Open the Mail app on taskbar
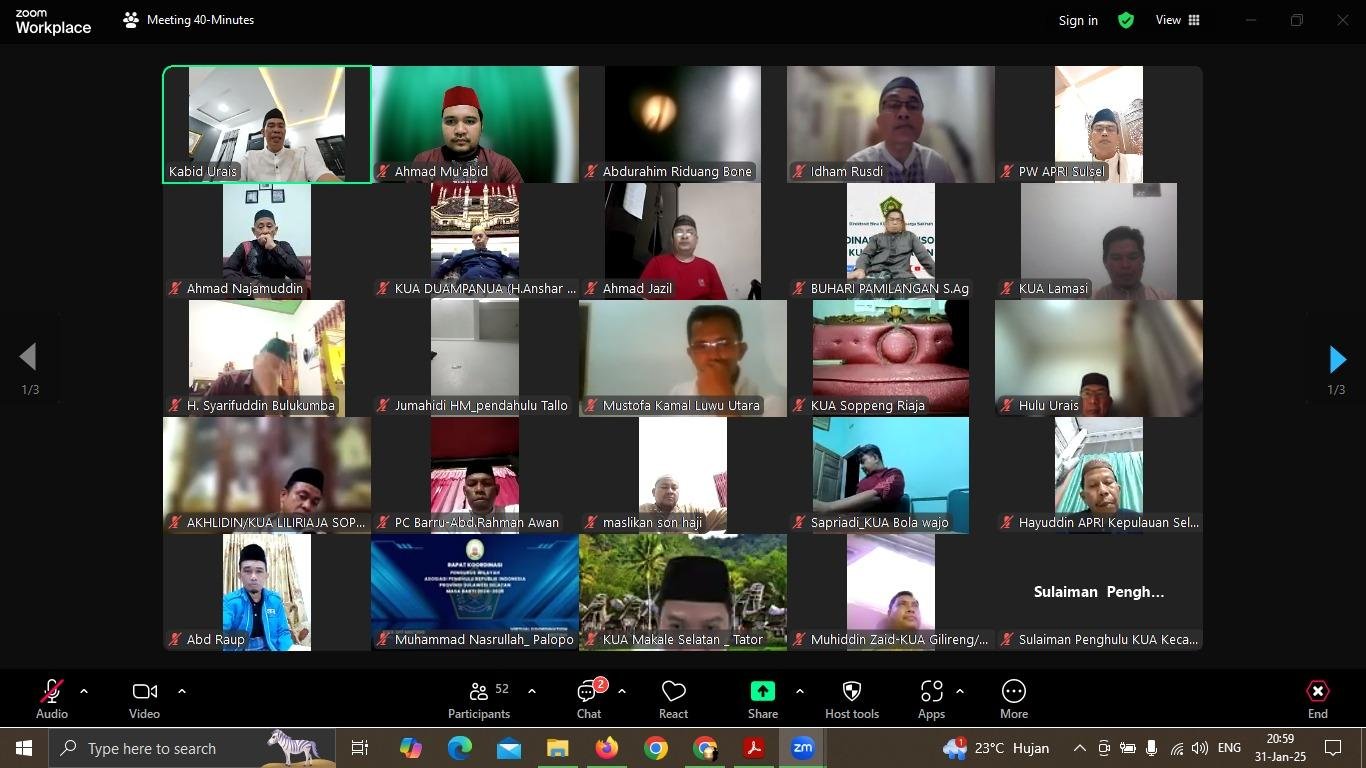Screen dimensions: 1366x768 point(509,748)
